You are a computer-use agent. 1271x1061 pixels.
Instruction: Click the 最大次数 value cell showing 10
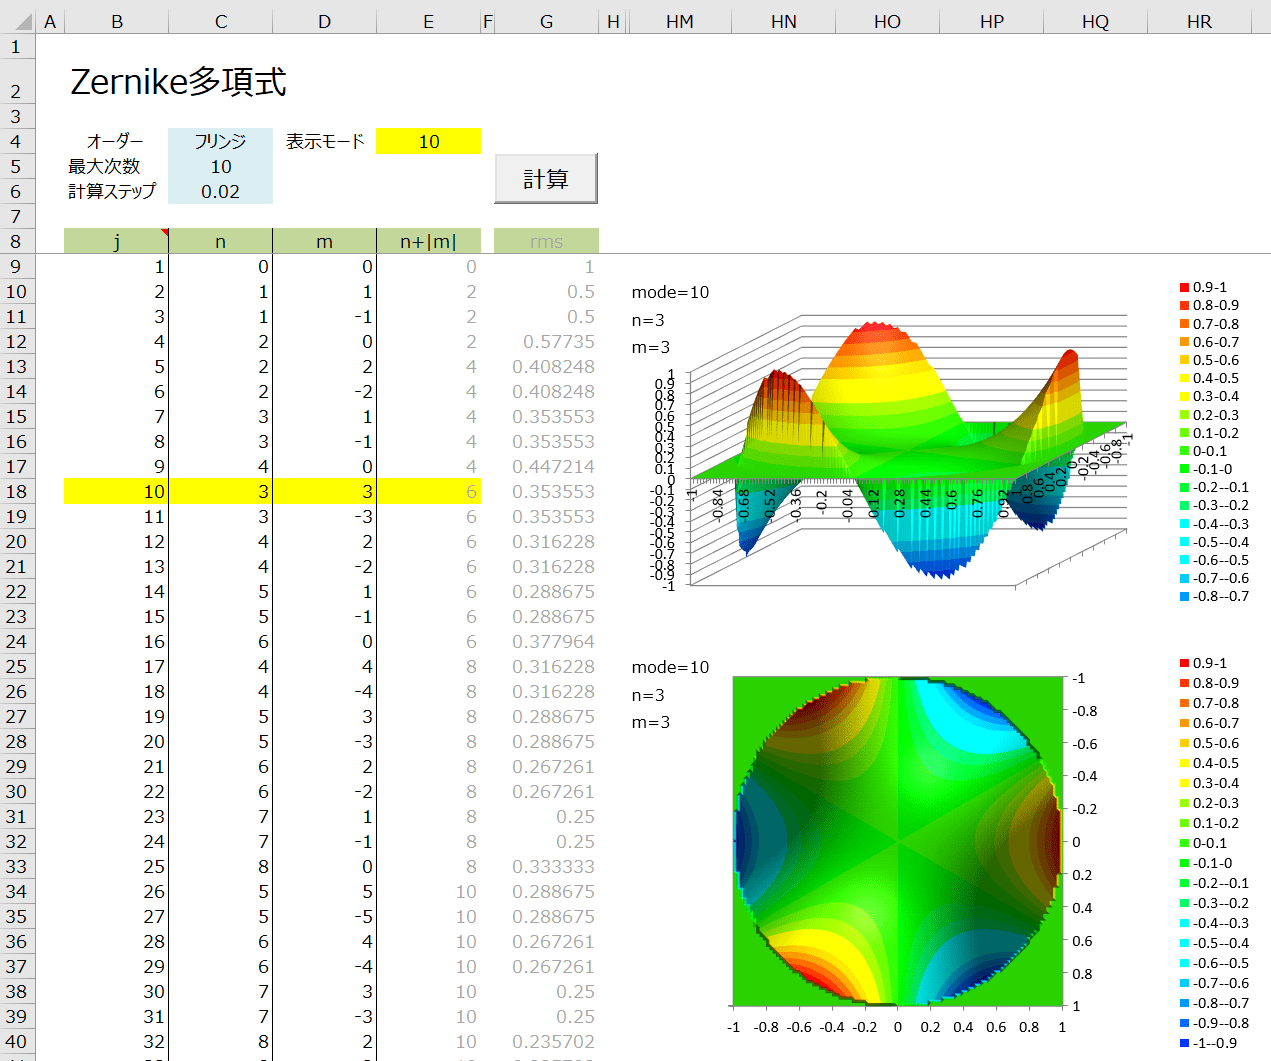tap(220, 166)
